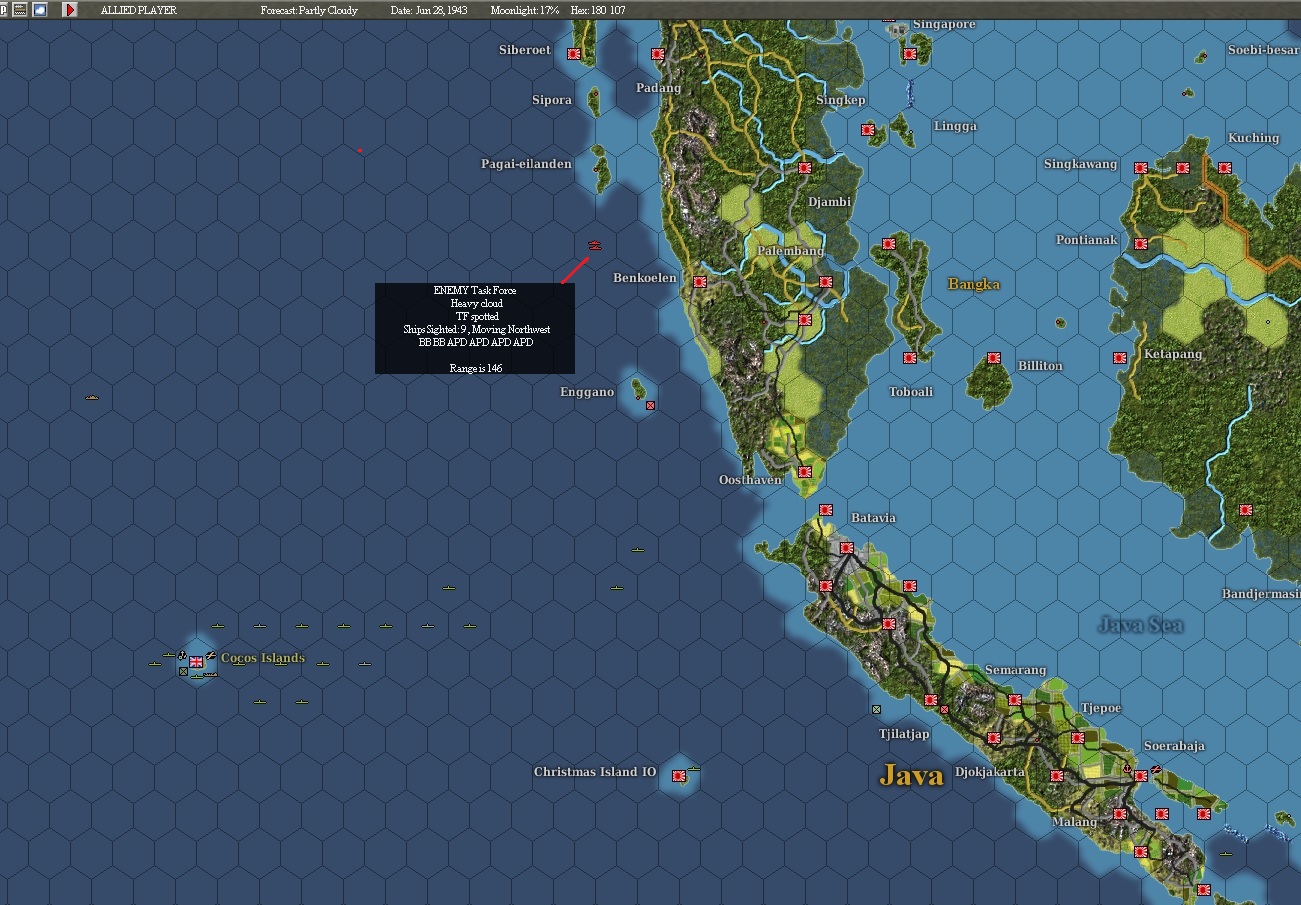Click the Japanese base flag at Semarang
Image resolution: width=1301 pixels, height=905 pixels.
pyautogui.click(x=1015, y=700)
